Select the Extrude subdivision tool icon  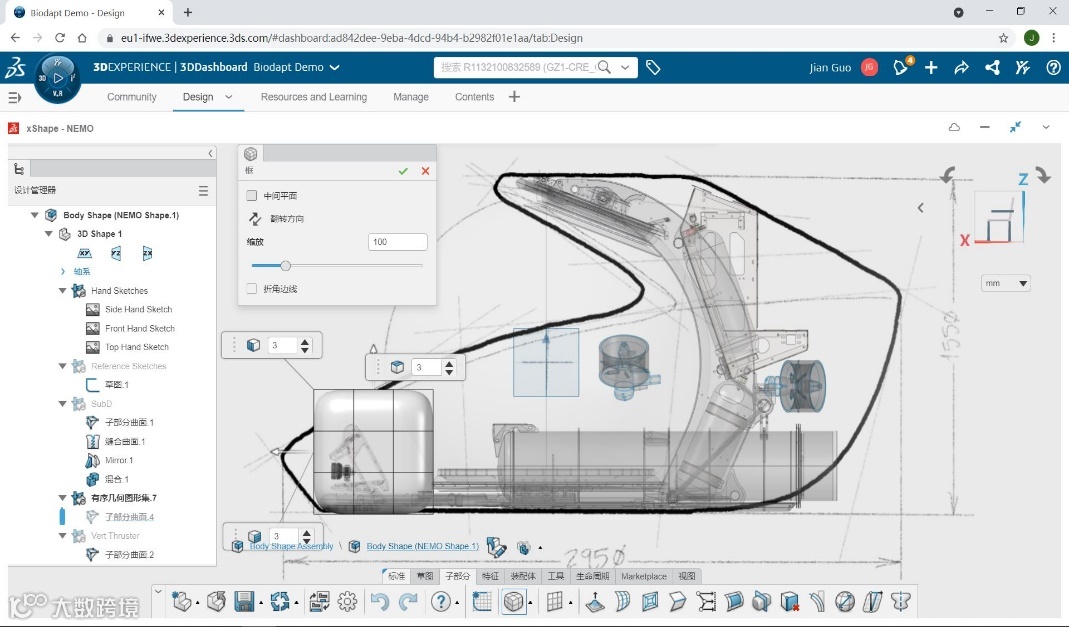click(595, 601)
